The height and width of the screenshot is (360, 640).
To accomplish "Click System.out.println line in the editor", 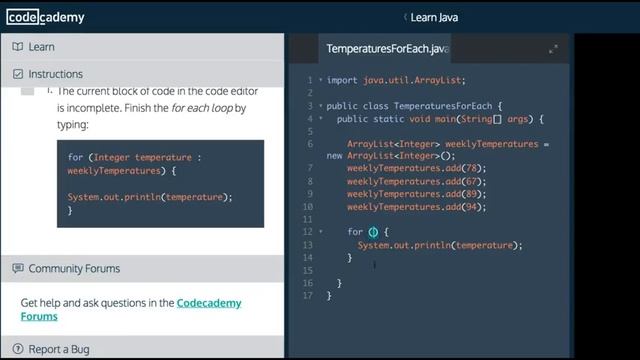I will coord(440,245).
